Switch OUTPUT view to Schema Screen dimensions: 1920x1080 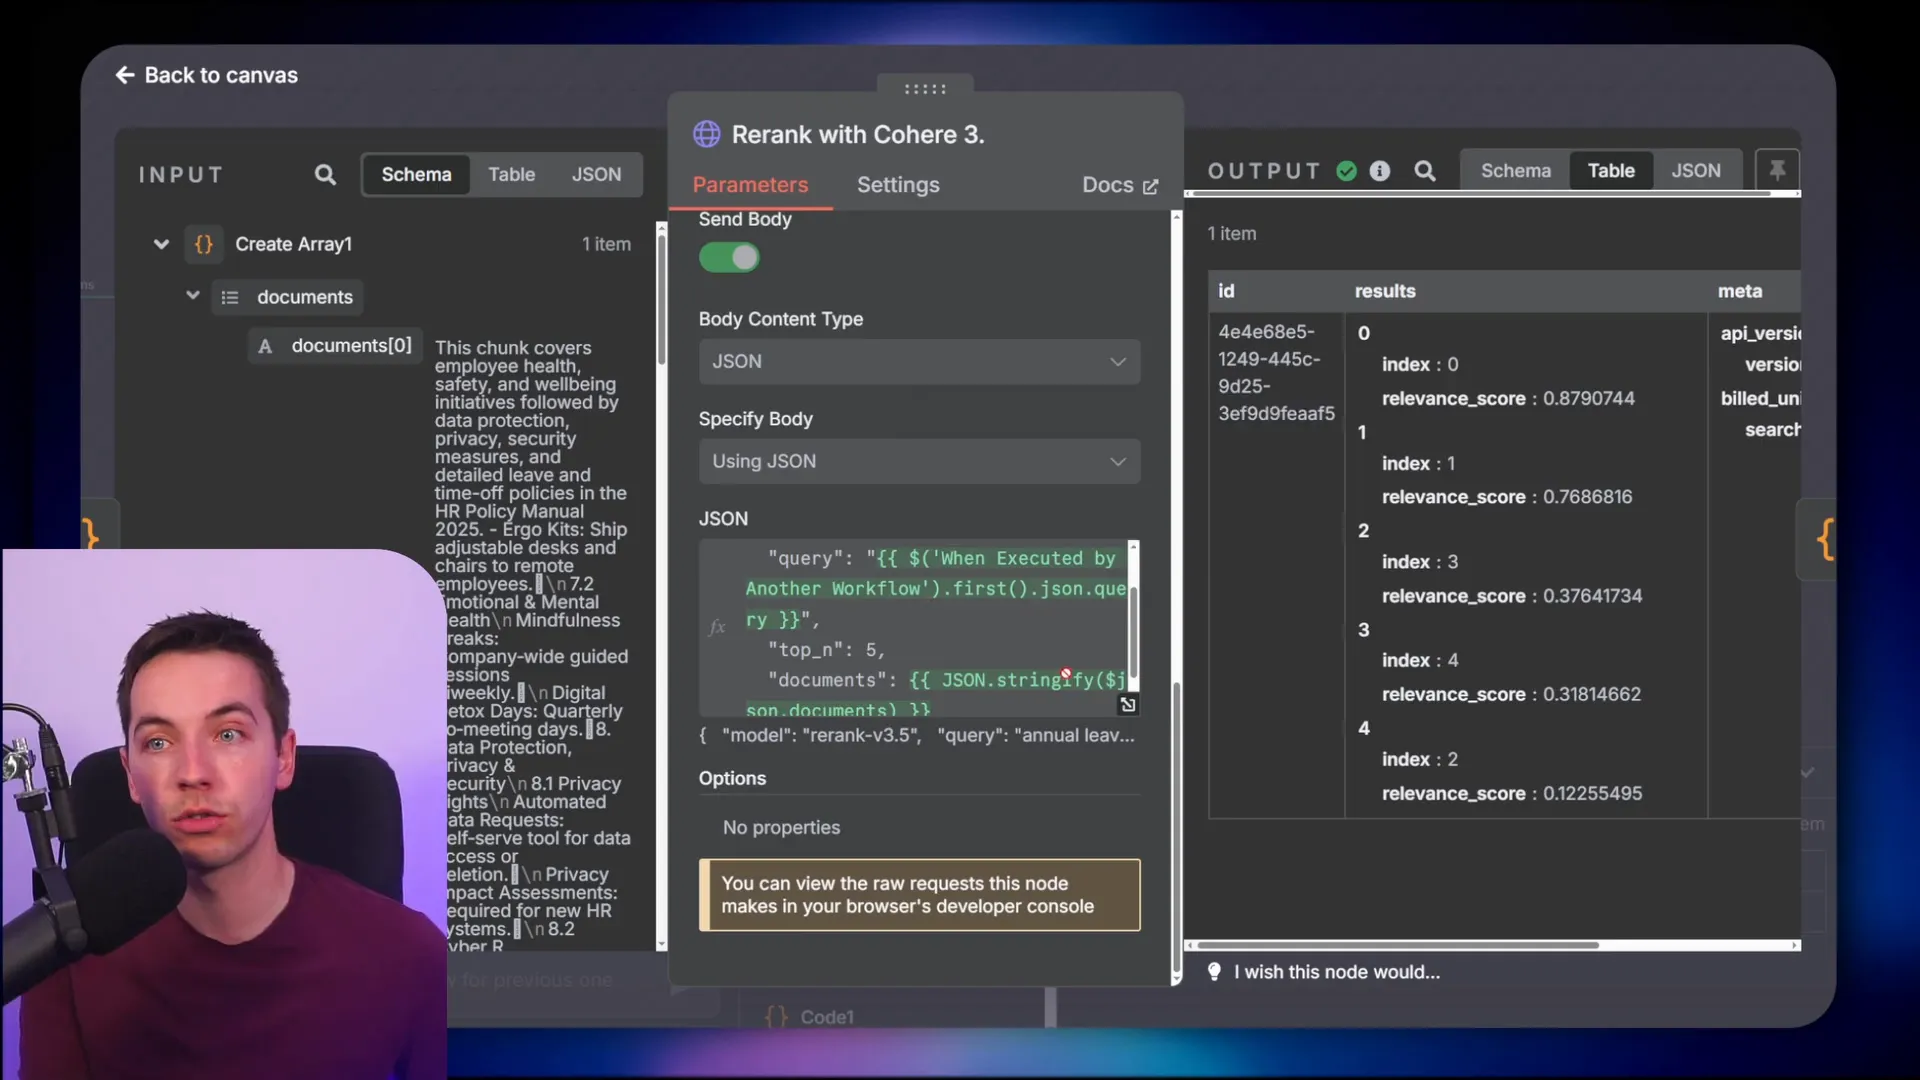pos(1516,171)
